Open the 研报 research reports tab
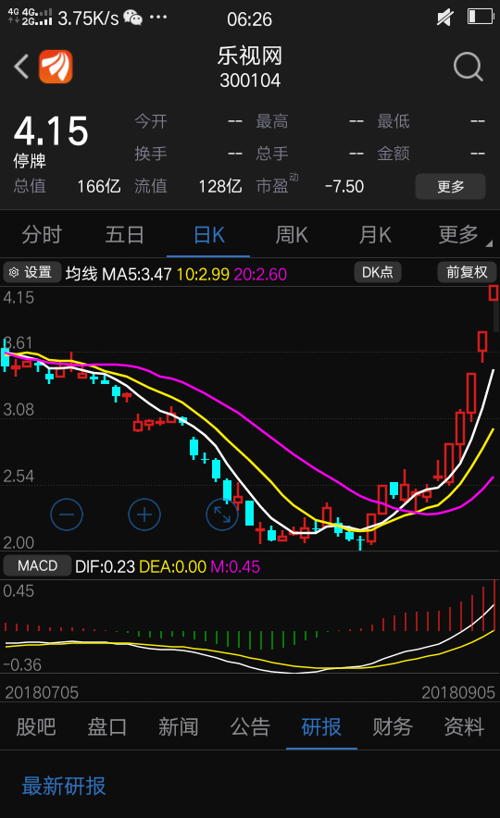The width and height of the screenshot is (500, 818). [322, 727]
